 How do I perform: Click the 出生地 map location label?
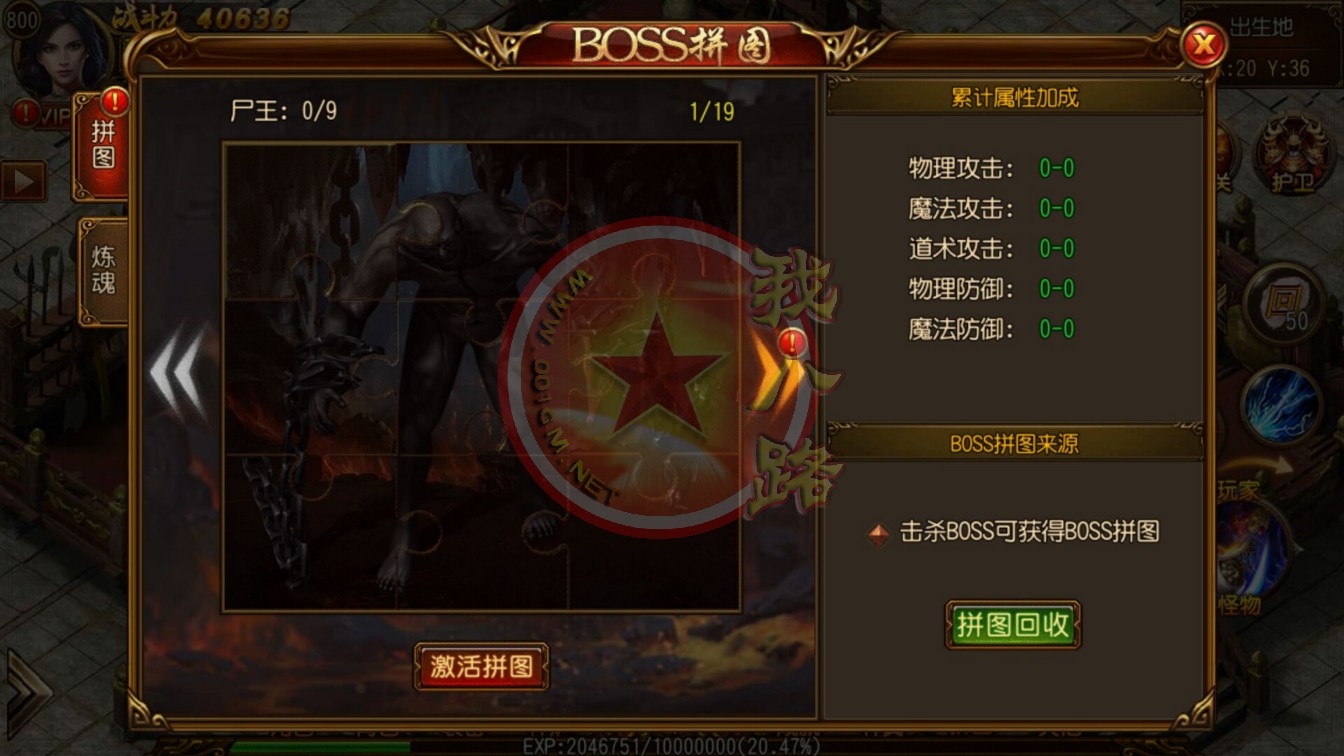(1260, 28)
